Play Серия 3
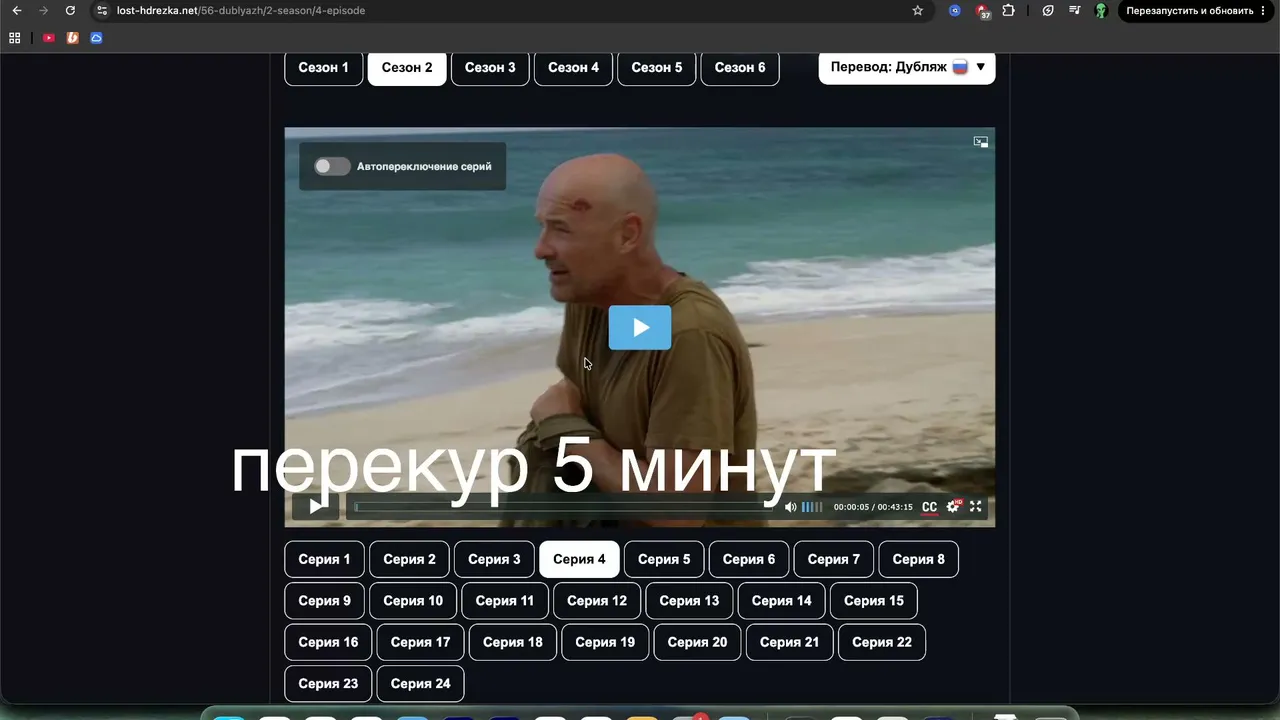This screenshot has width=1280, height=720. click(x=495, y=559)
